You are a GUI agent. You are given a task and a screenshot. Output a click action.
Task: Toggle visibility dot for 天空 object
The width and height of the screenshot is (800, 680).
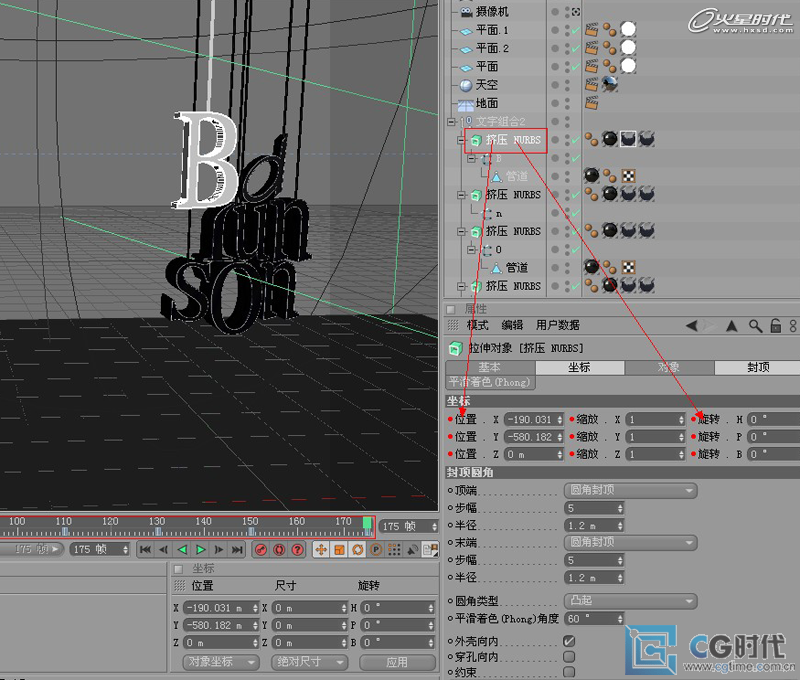[x=555, y=85]
